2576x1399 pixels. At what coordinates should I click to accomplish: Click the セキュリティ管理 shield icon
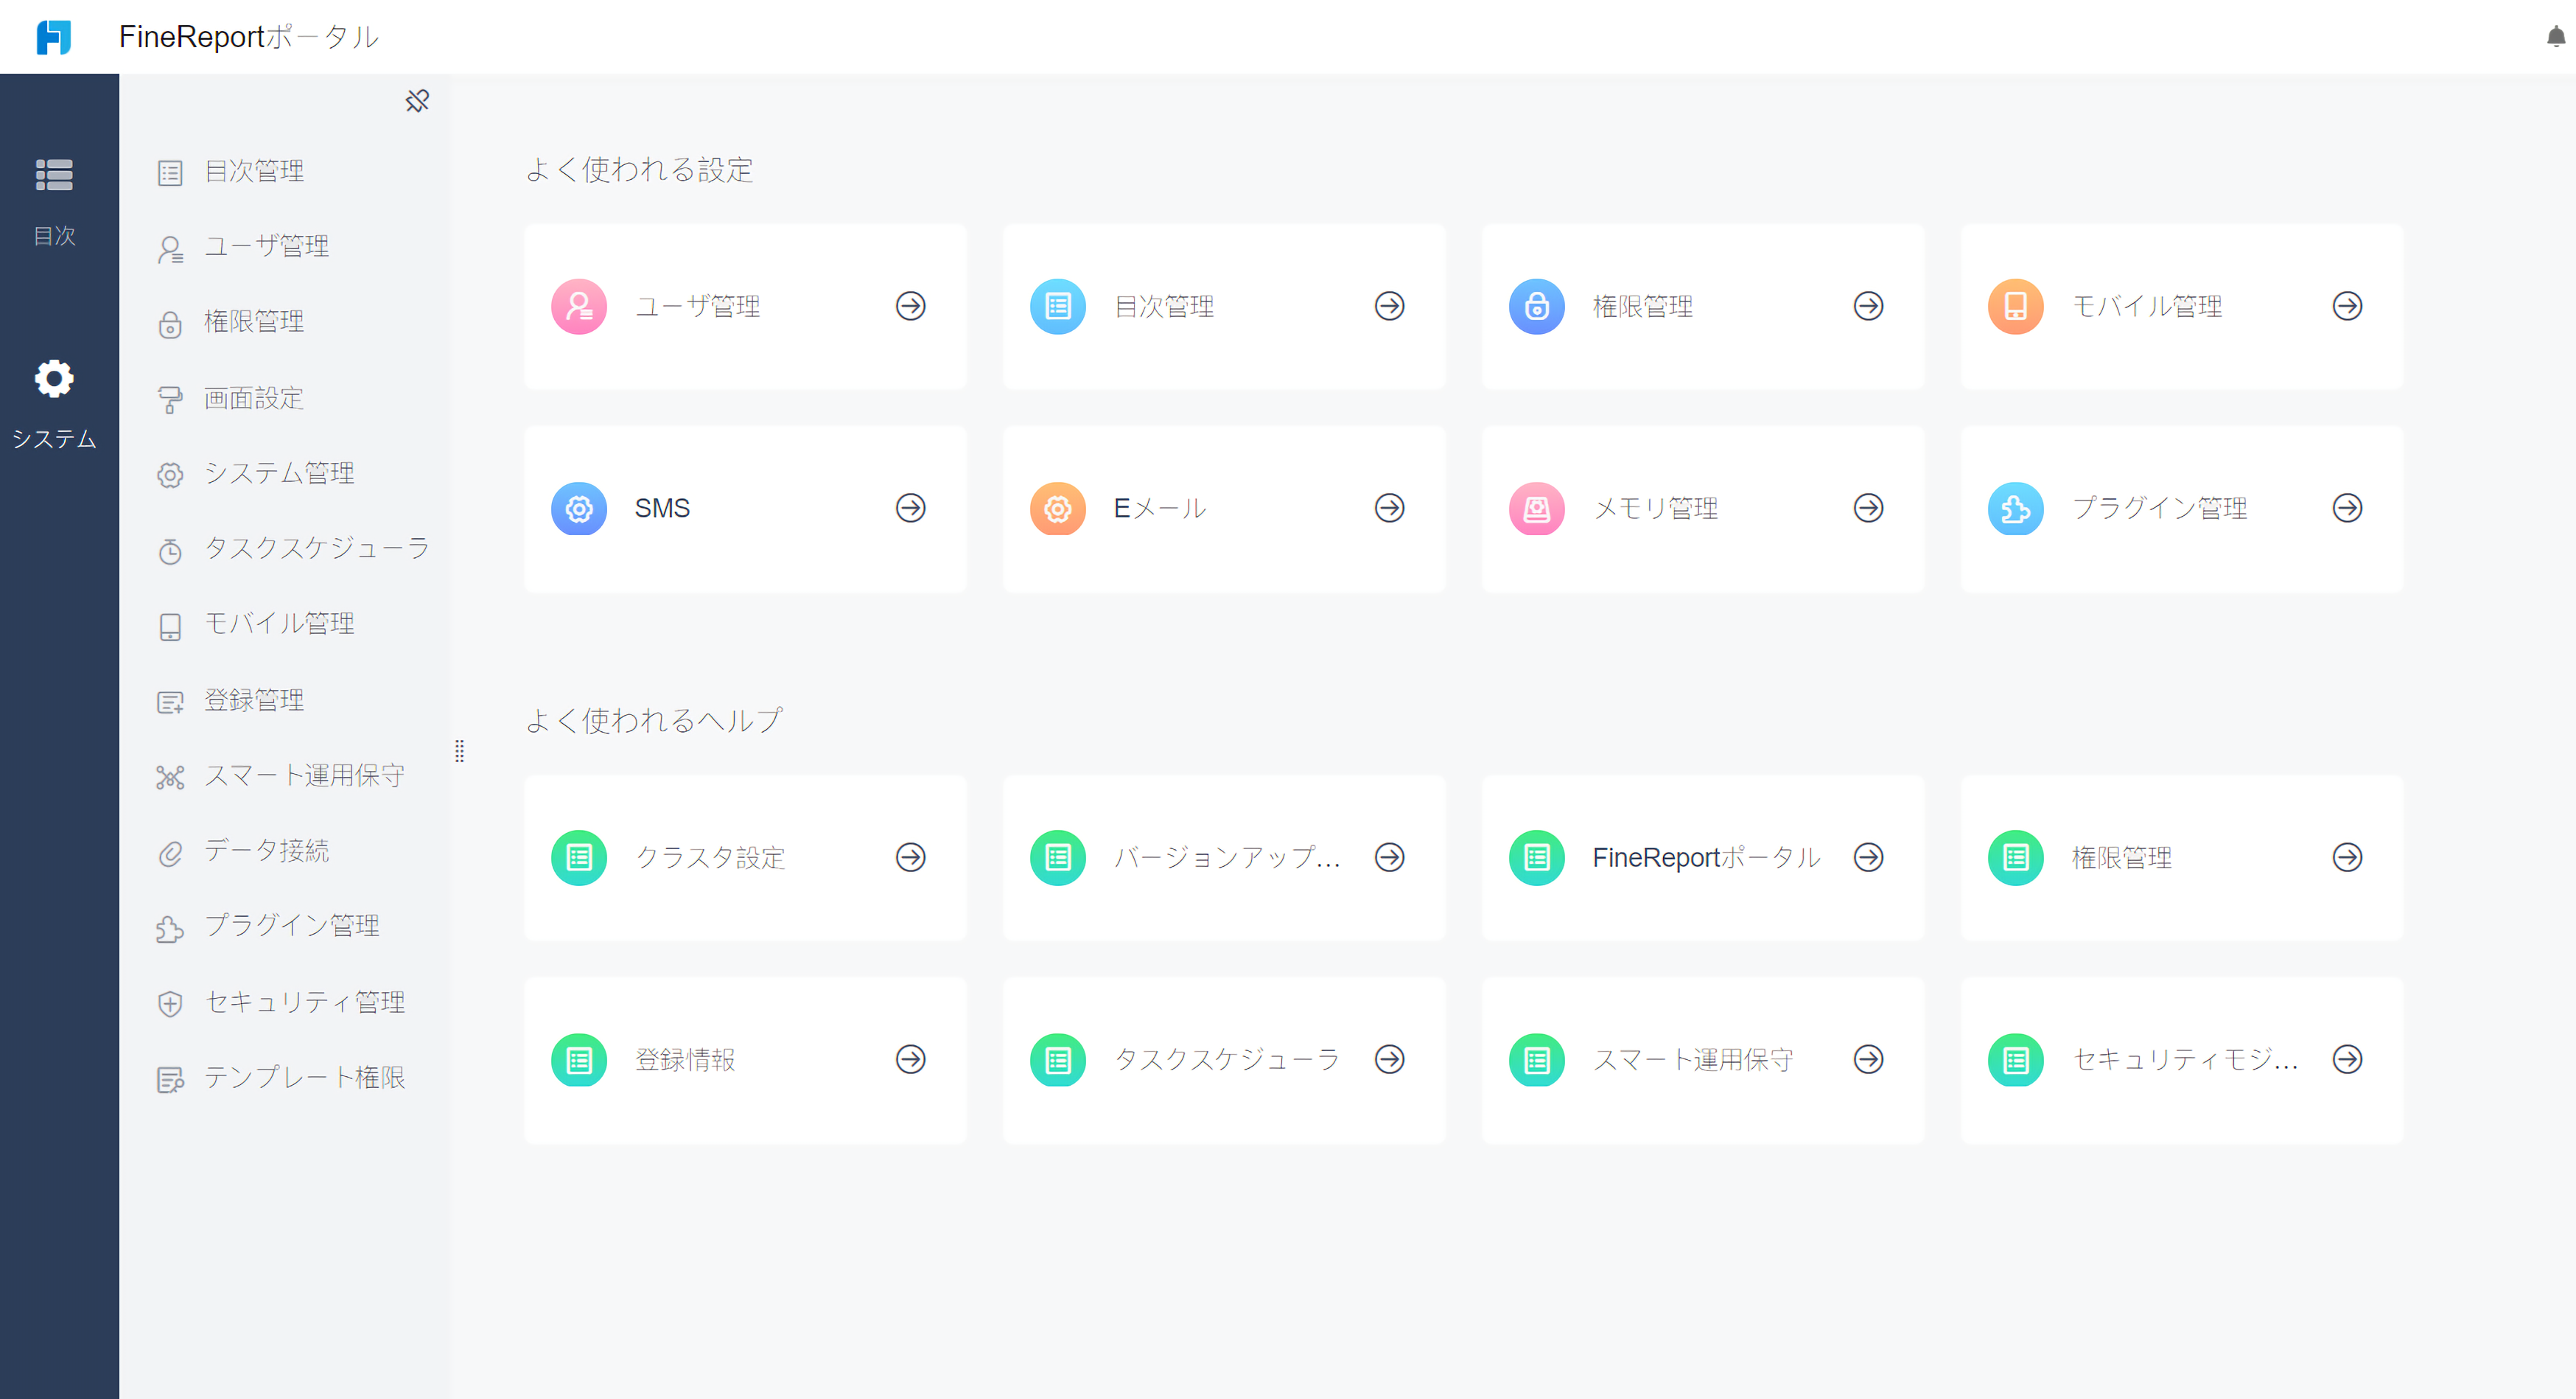(x=170, y=1003)
